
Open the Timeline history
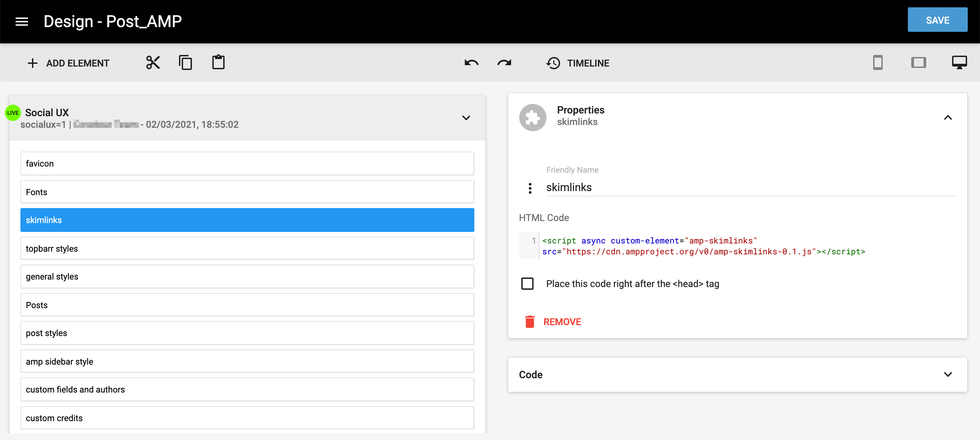coord(577,63)
